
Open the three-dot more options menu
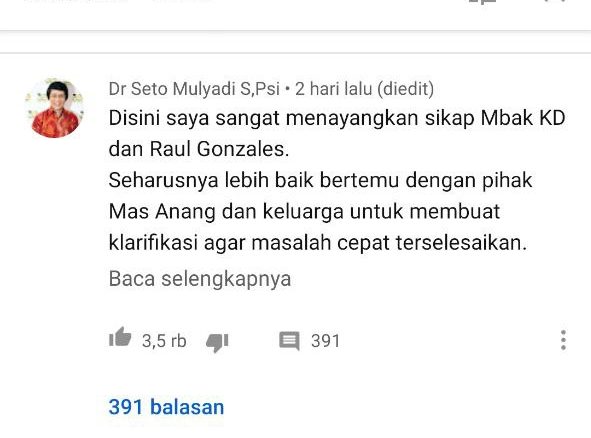pyautogui.click(x=563, y=340)
